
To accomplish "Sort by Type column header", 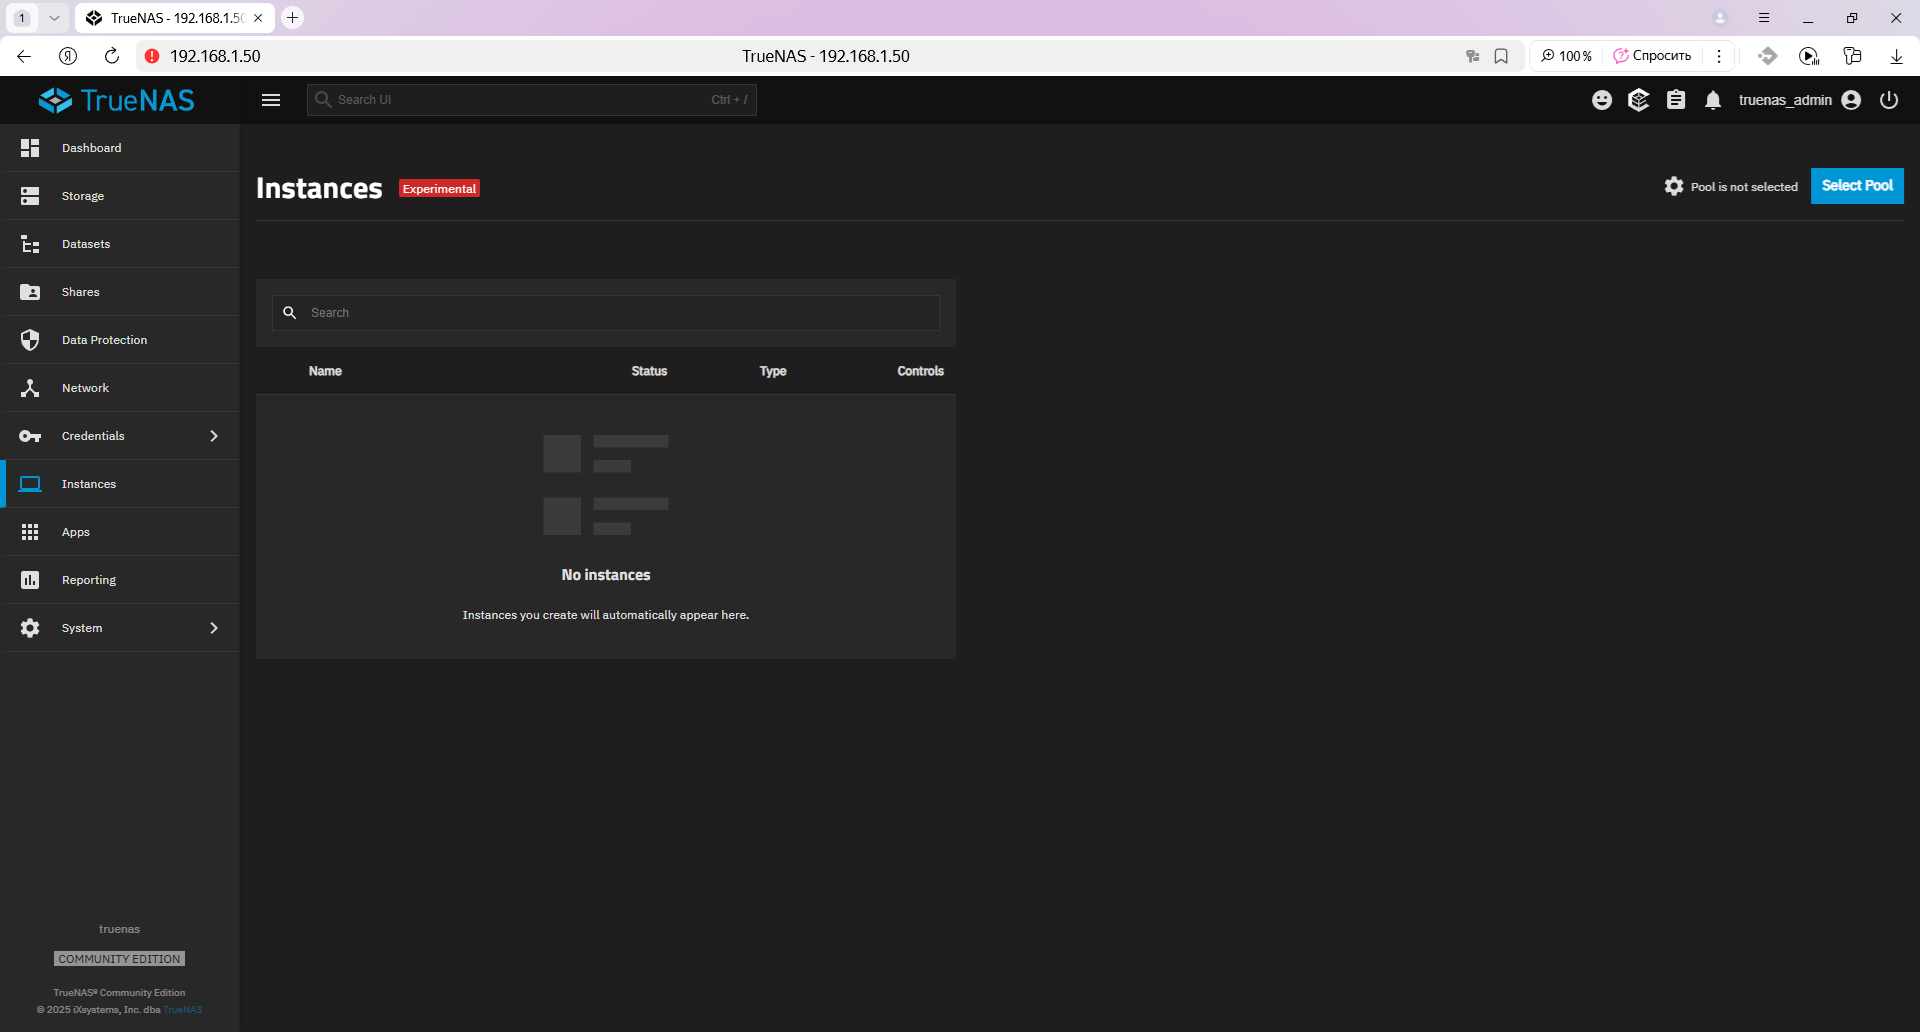I will [773, 371].
